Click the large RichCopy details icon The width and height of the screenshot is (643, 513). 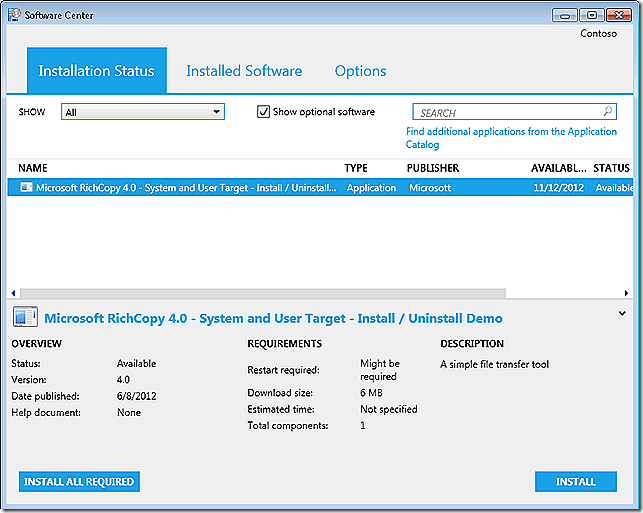click(x=25, y=317)
